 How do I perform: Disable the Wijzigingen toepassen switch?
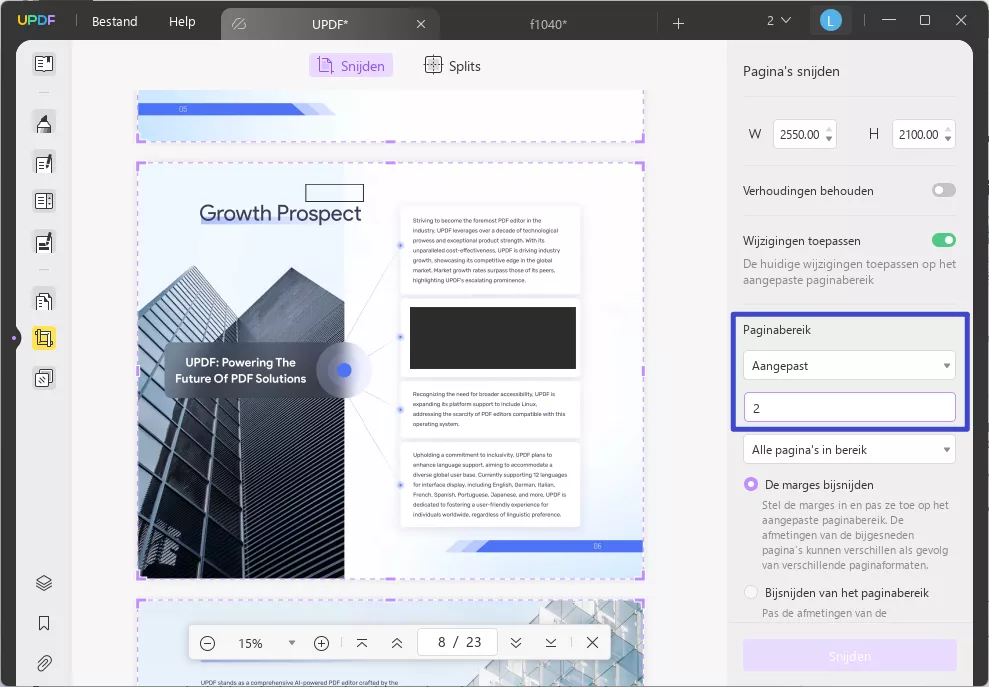tap(942, 240)
